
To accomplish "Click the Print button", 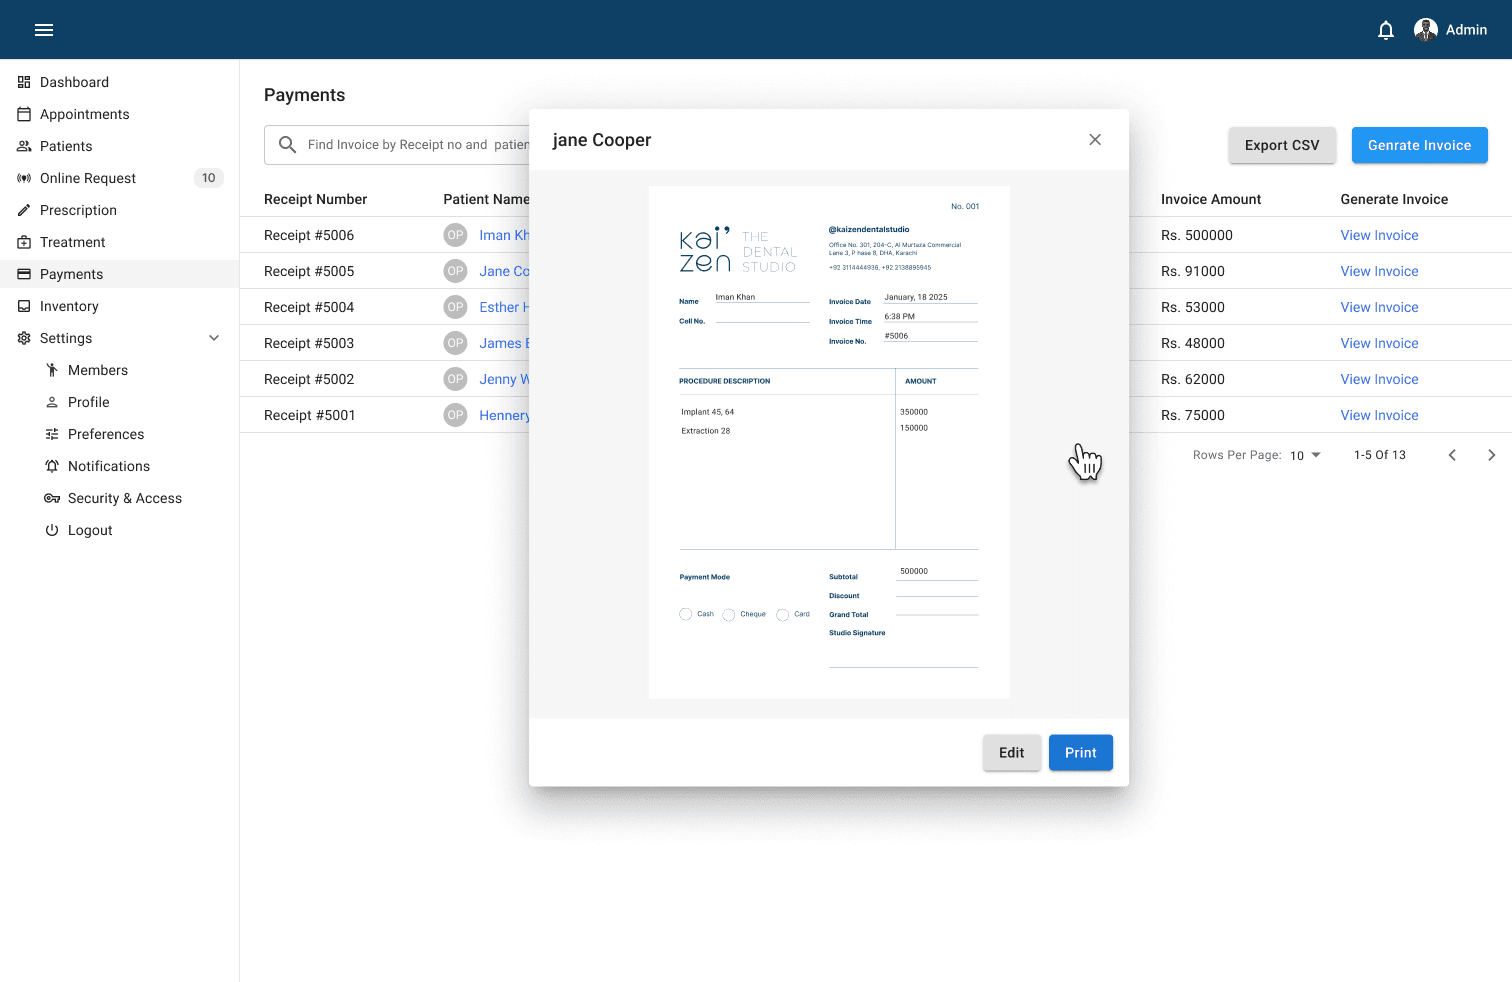I will (1080, 753).
